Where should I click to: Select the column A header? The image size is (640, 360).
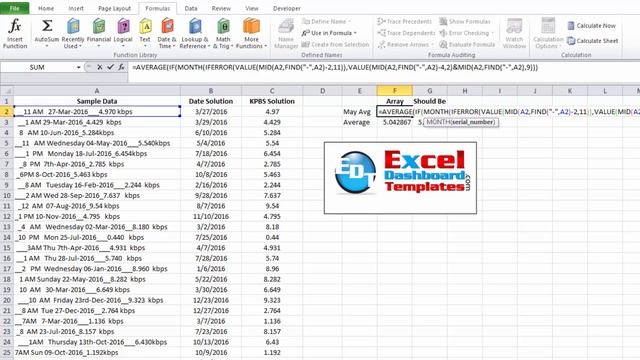pos(97,91)
